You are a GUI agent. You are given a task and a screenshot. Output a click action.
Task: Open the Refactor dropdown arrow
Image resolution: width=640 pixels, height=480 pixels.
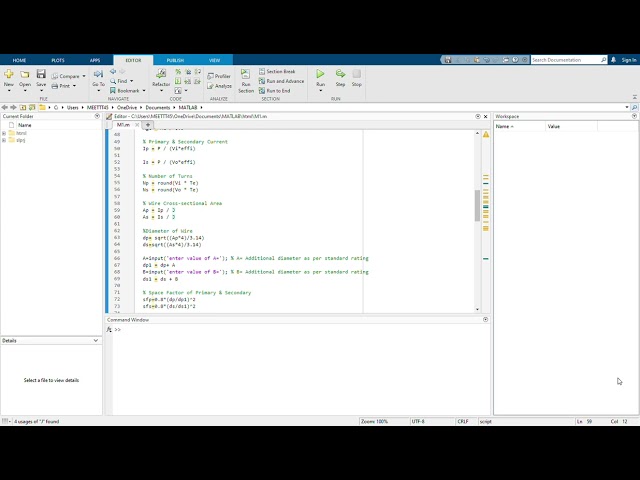point(161,91)
